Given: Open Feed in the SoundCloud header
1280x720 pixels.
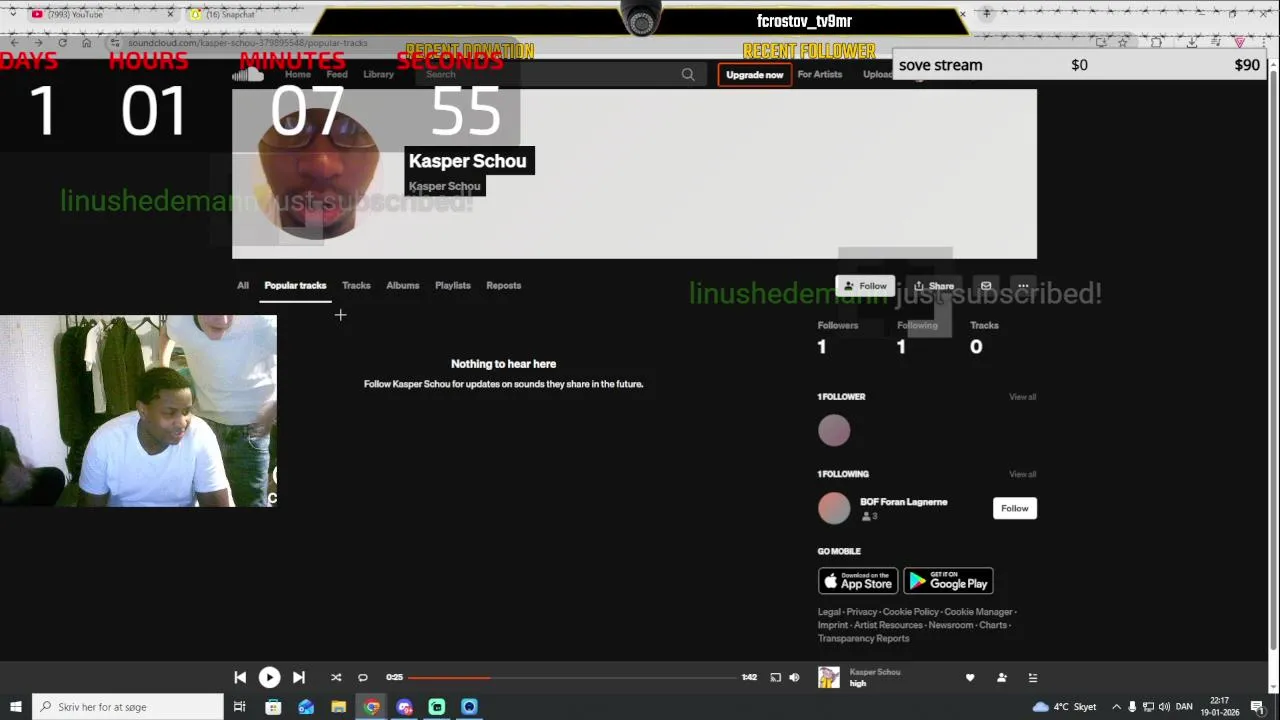Looking at the screenshot, I should click(337, 74).
